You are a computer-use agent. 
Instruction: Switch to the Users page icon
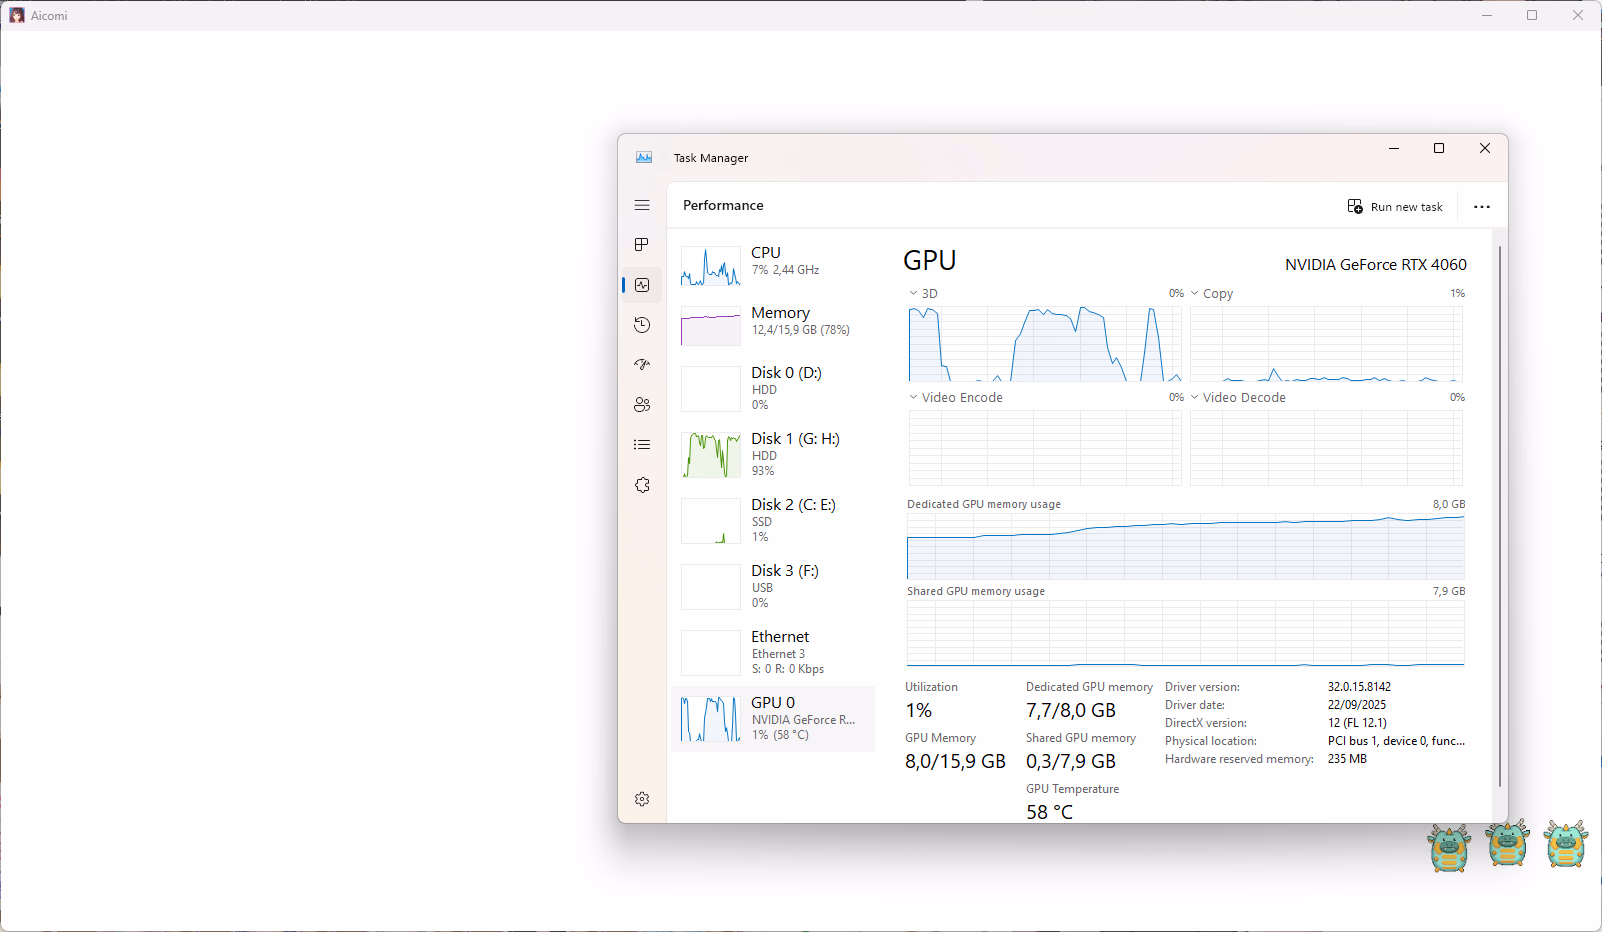pyautogui.click(x=642, y=405)
